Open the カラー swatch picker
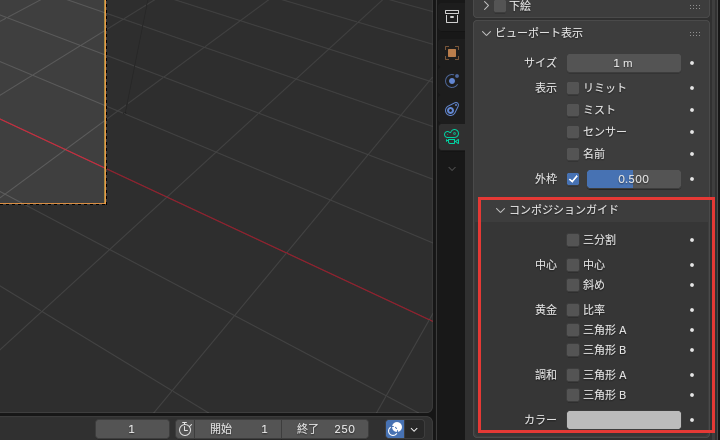 pyautogui.click(x=624, y=420)
